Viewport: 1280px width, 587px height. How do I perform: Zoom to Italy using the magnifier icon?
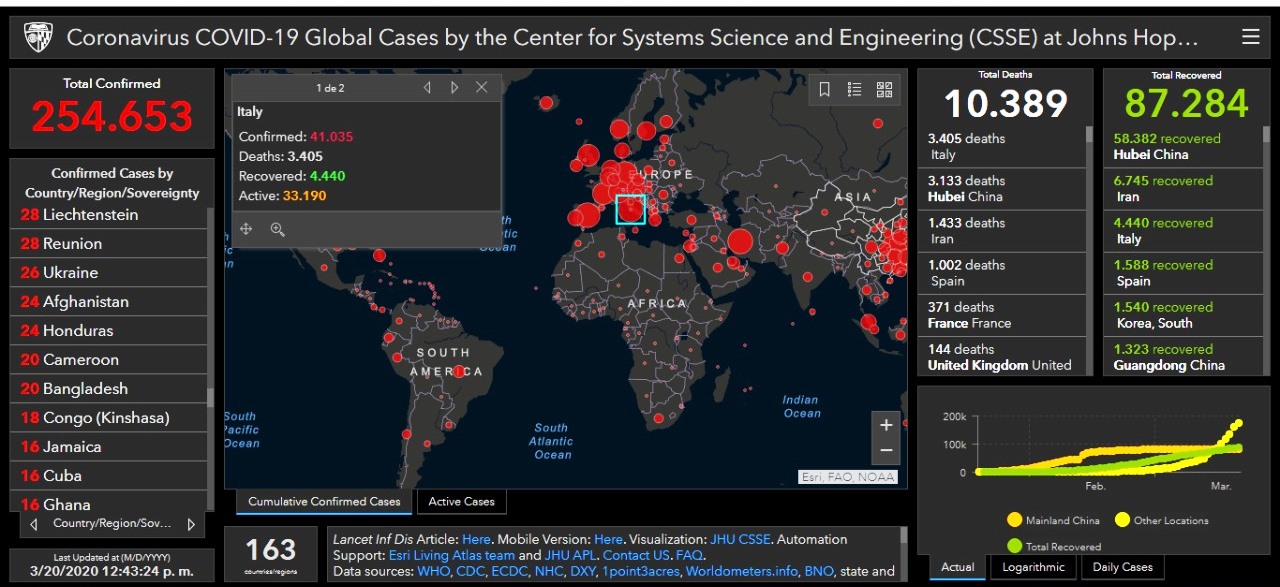(277, 229)
